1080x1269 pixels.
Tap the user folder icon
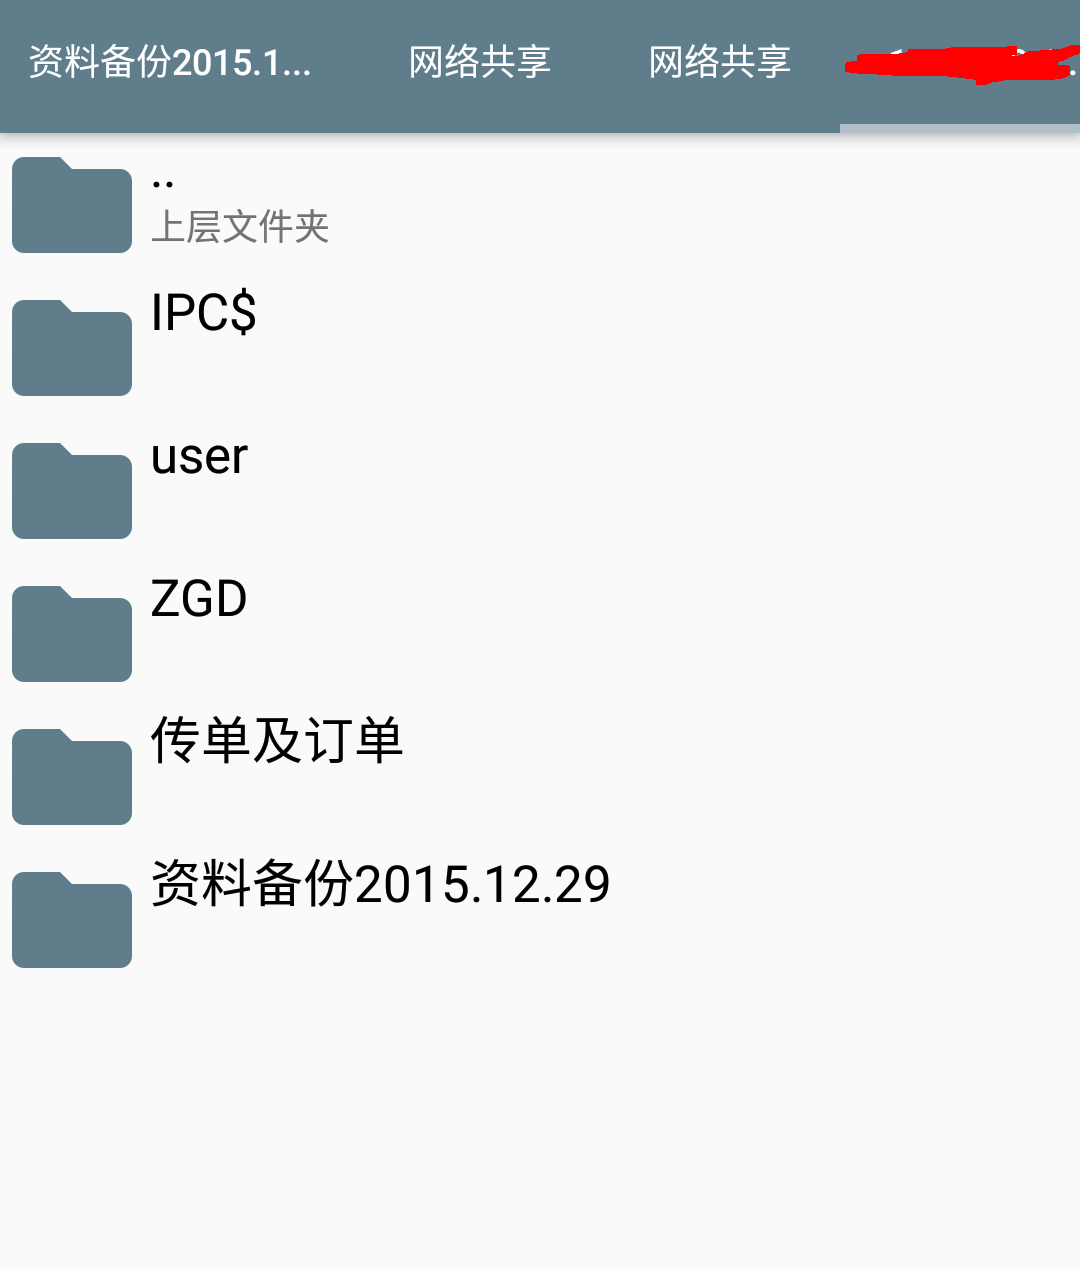(72, 491)
